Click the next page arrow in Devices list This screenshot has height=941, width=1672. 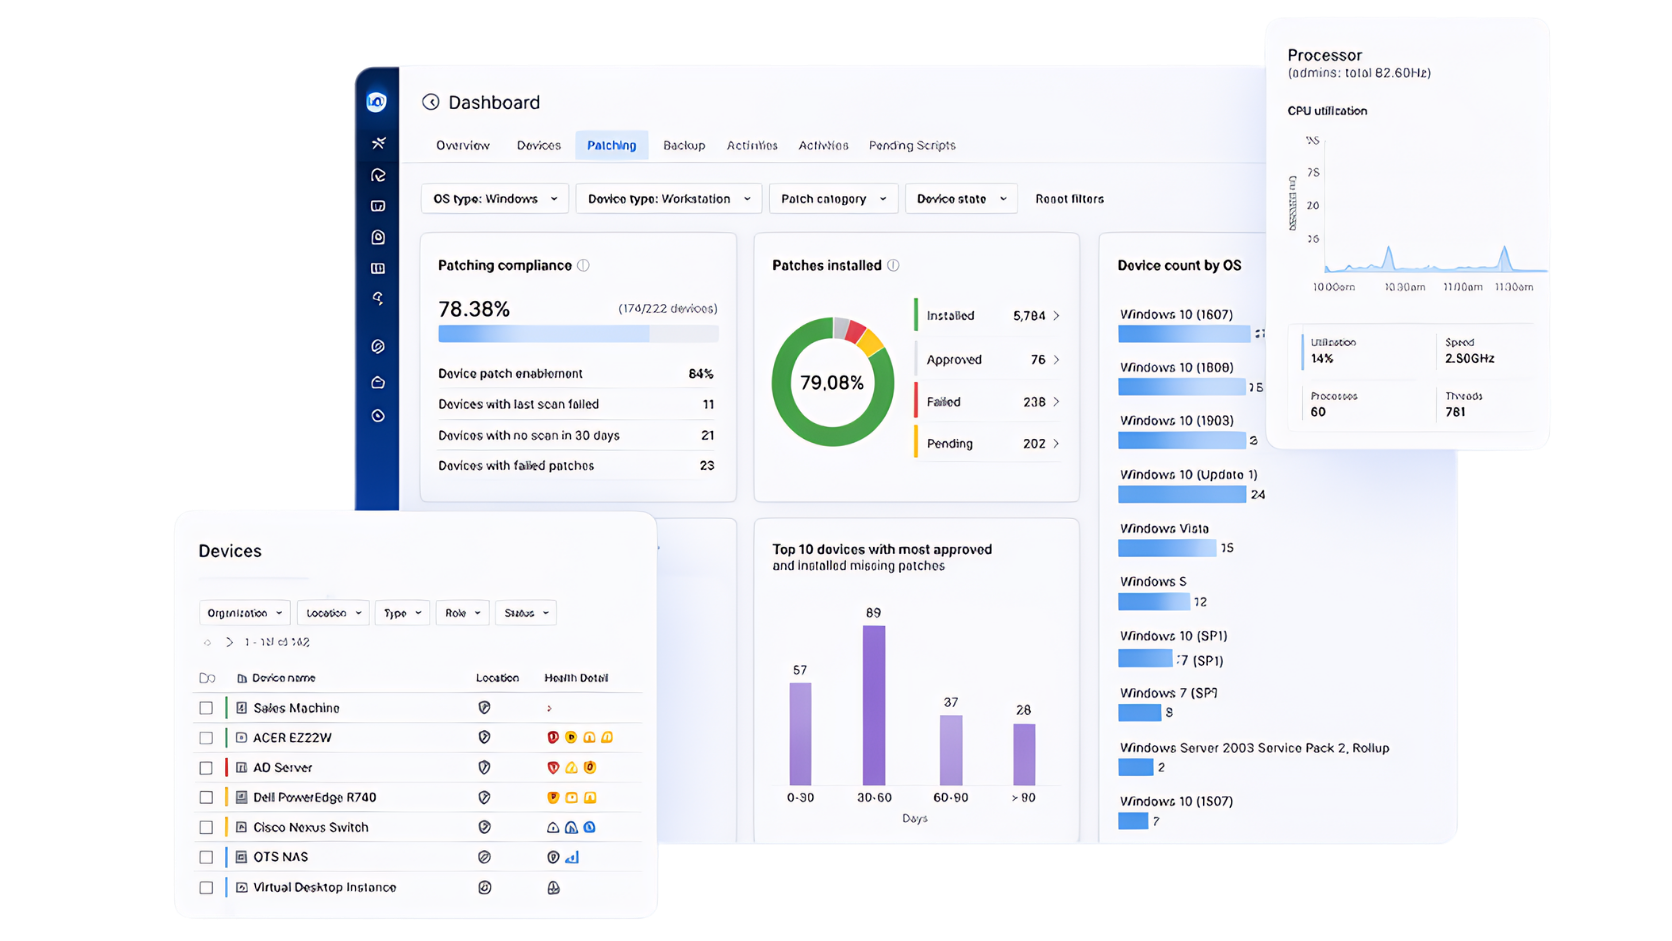point(229,642)
